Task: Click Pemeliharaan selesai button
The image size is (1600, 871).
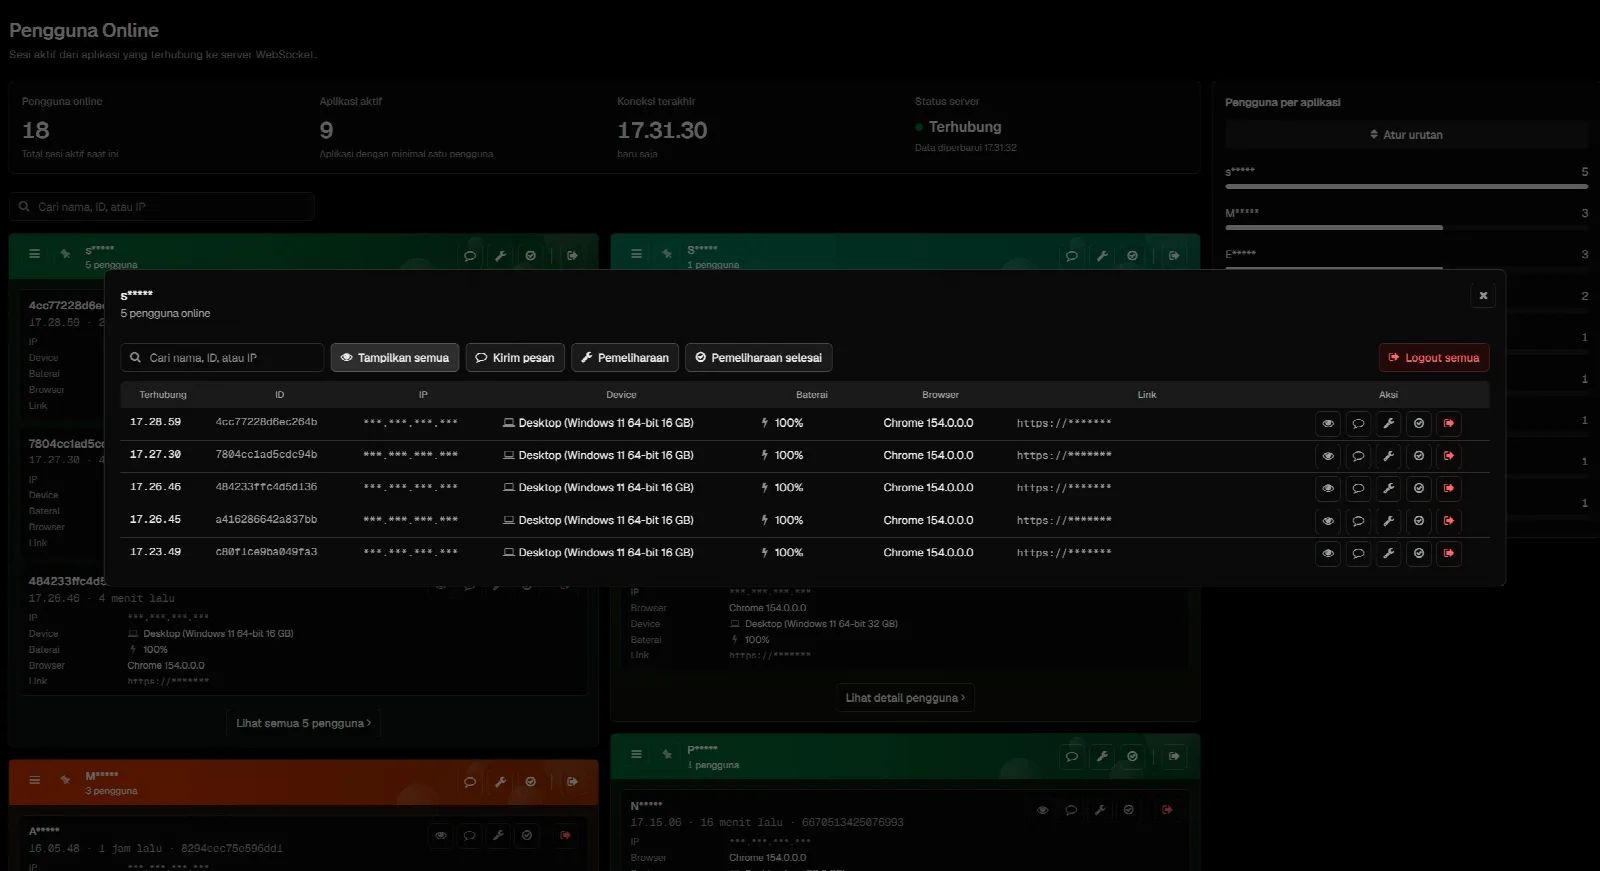Action: point(759,358)
